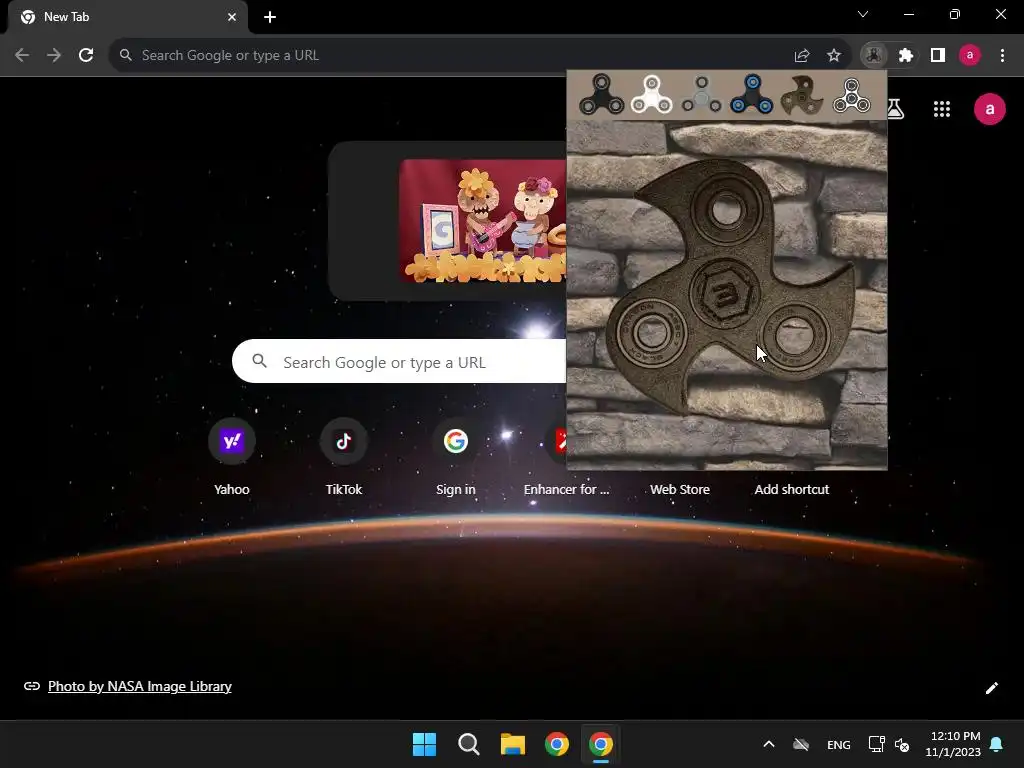Image resolution: width=1024 pixels, height=768 pixels.
Task: Click the Google Doodle image
Action: coord(483,221)
